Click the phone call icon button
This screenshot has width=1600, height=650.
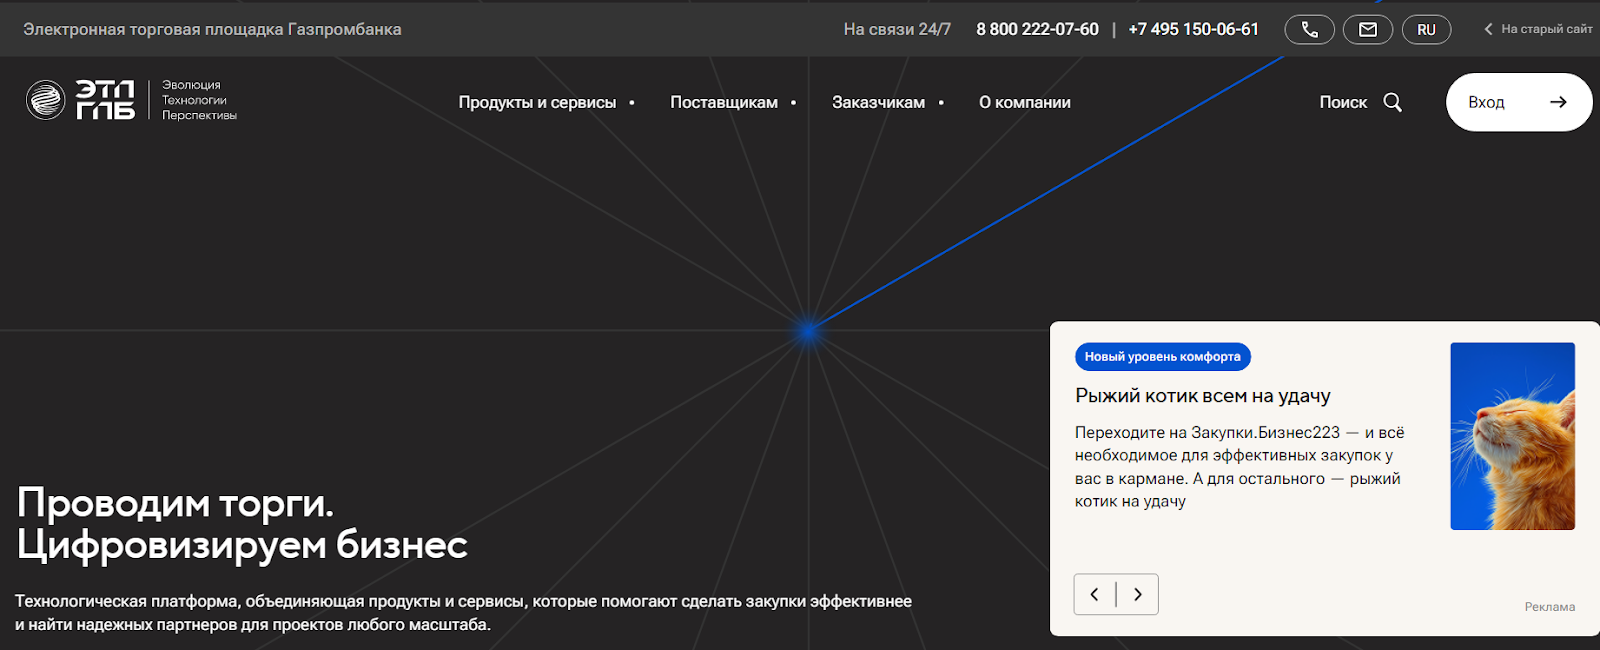[1309, 30]
